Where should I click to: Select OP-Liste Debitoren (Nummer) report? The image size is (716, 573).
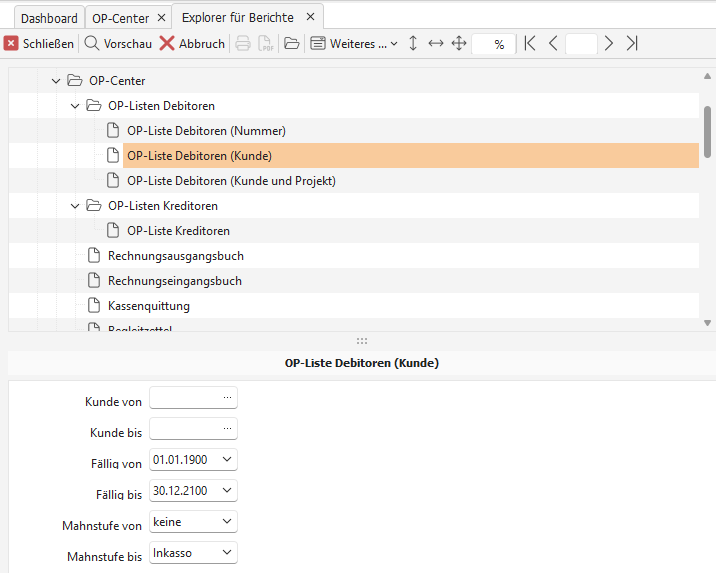206,131
